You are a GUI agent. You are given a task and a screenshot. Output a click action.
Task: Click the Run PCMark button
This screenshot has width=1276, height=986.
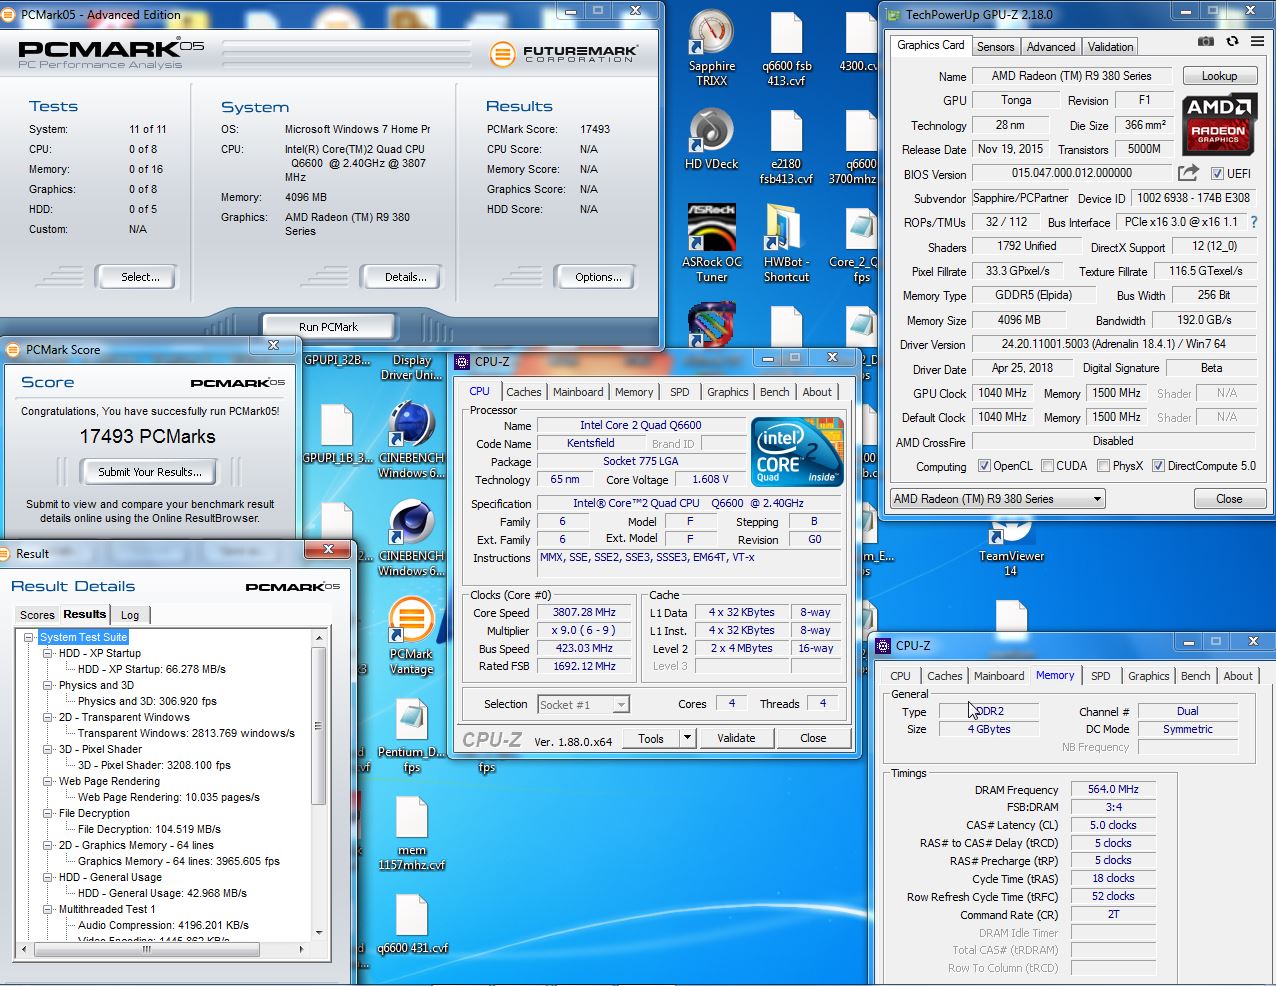pyautogui.click(x=328, y=327)
